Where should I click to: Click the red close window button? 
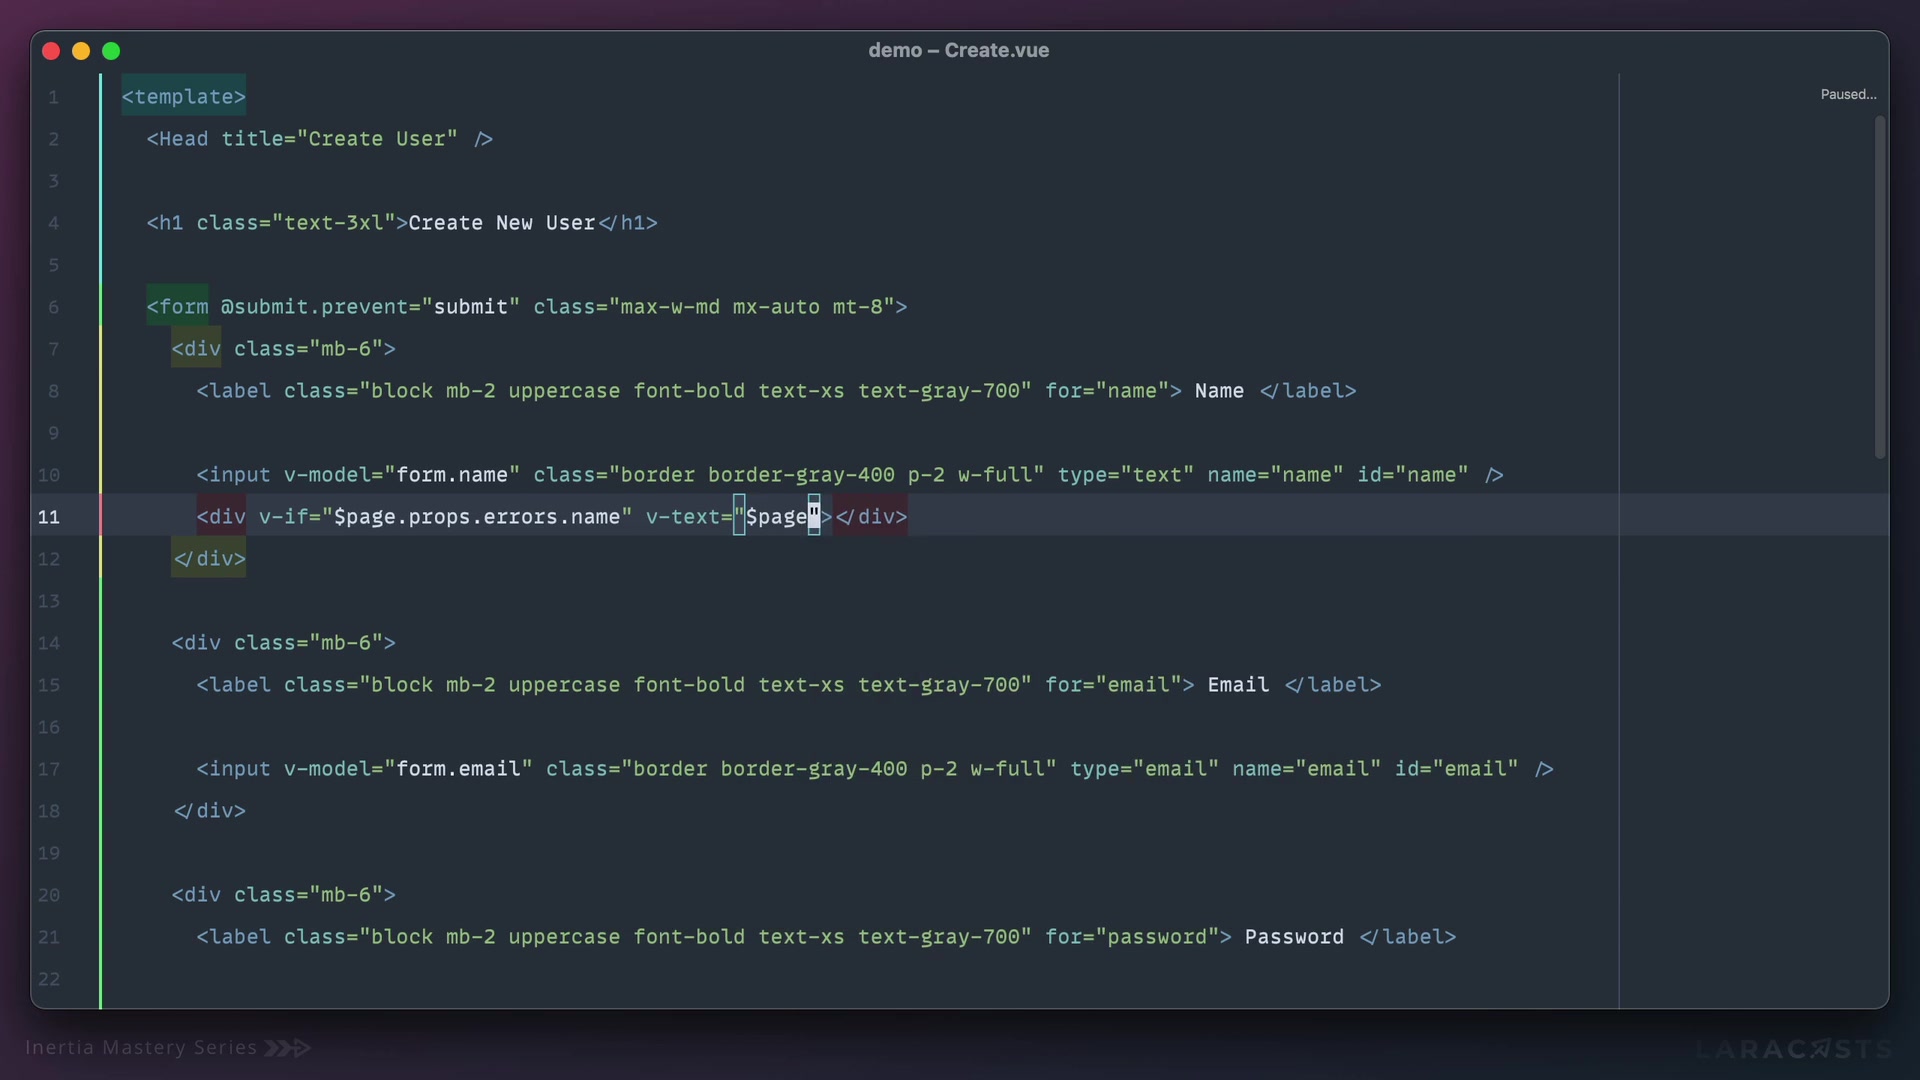tap(51, 51)
